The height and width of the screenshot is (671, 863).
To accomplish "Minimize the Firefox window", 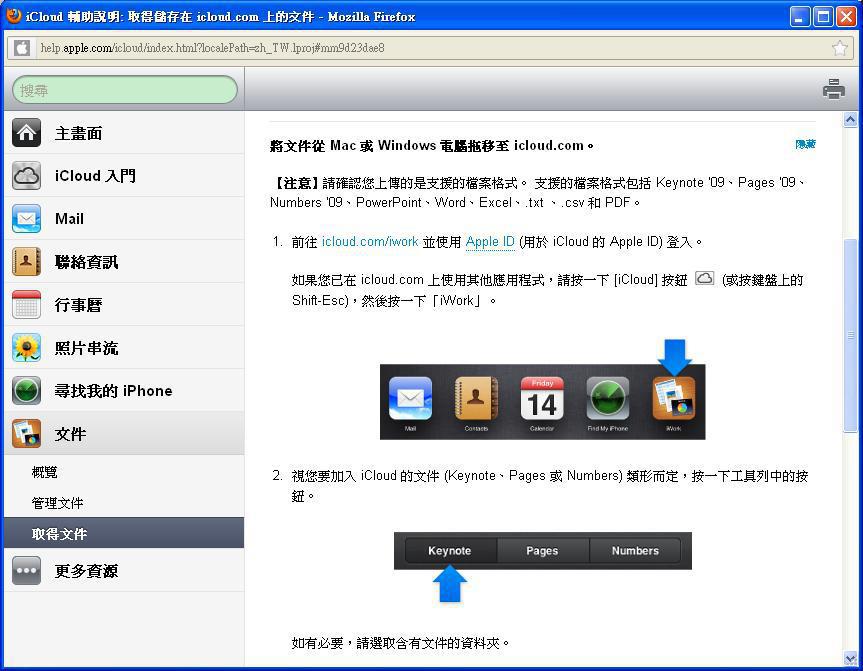I will (x=800, y=17).
